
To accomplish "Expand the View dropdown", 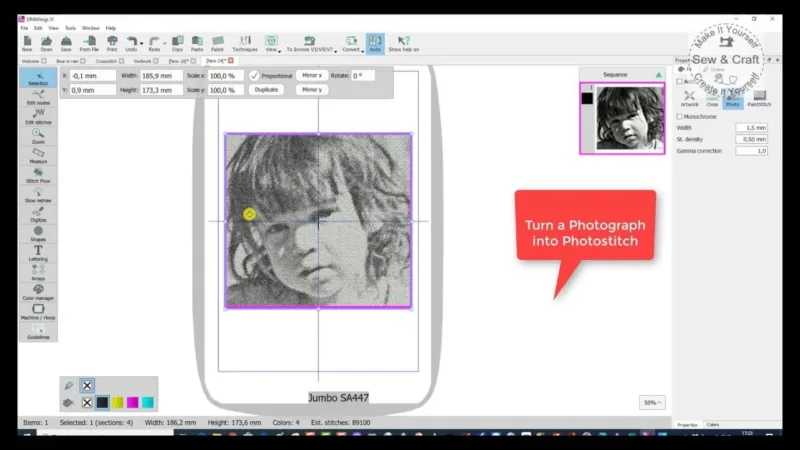I will click(279, 51).
